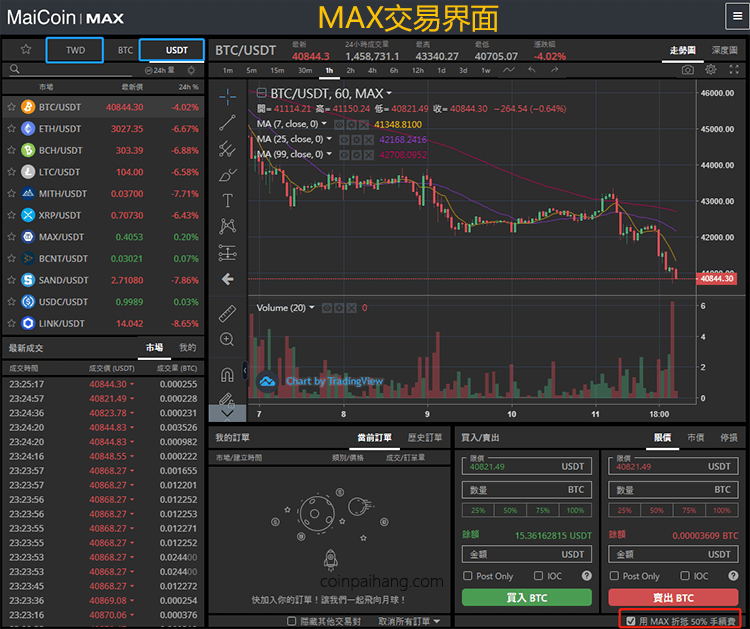Toggle MAX 50% fee discount checkbox
The width and height of the screenshot is (750, 629).
click(x=631, y=621)
